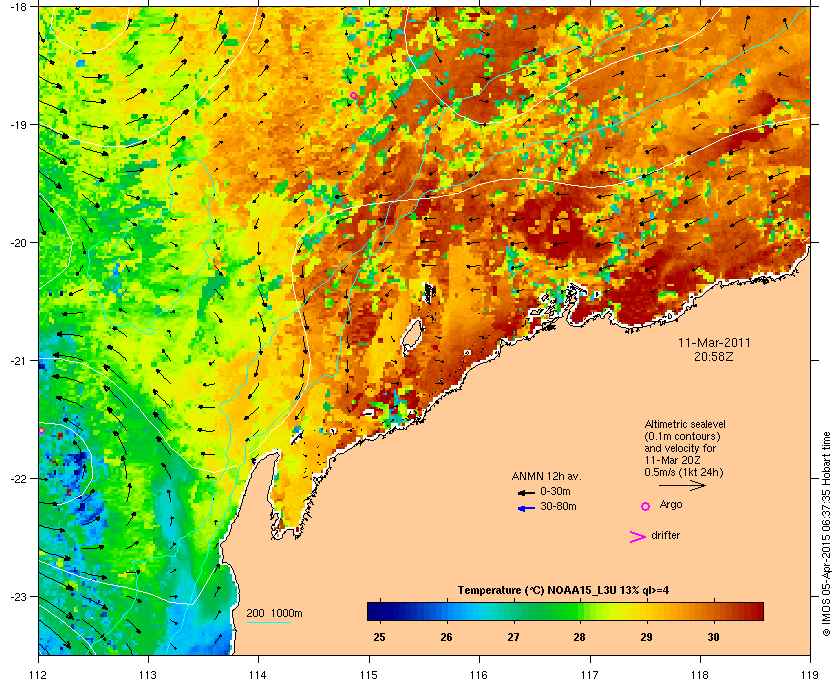This screenshot has height=680, width=840.
Task: Click the latitude -21 axis label
Action: (x=18, y=360)
